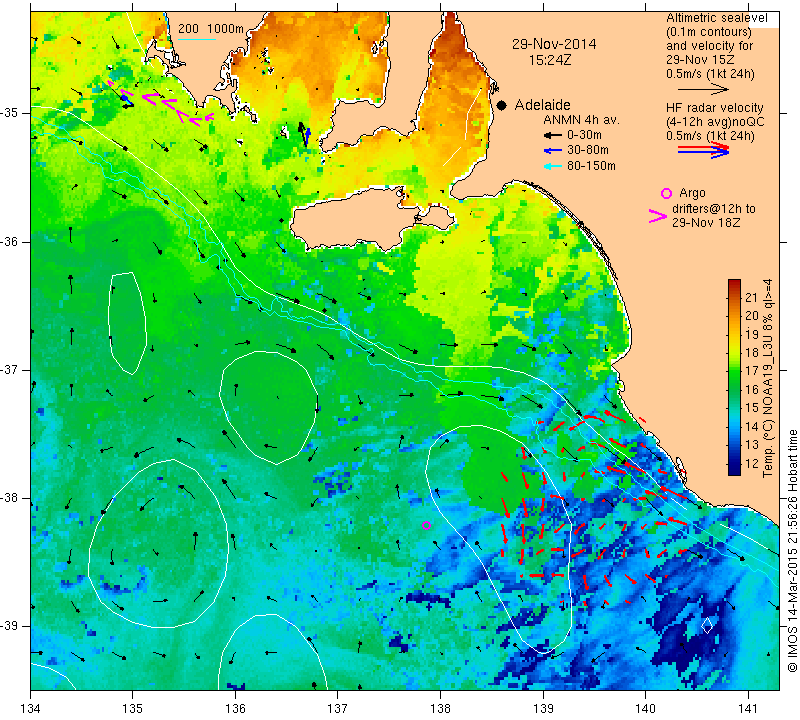Click the 'Argo' legend label
This screenshot has width=800, height=720.
coord(692,193)
